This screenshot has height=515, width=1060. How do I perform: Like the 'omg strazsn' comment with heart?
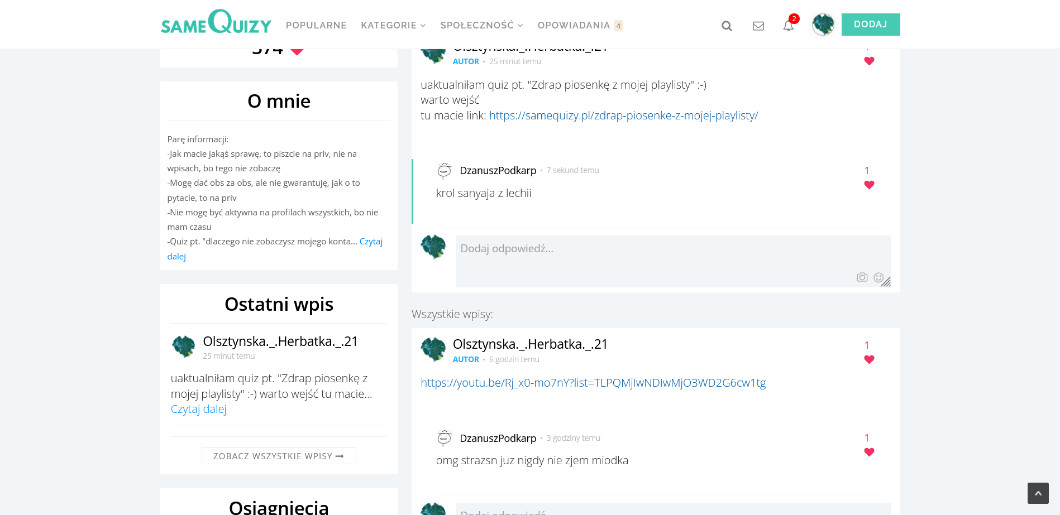tap(869, 452)
